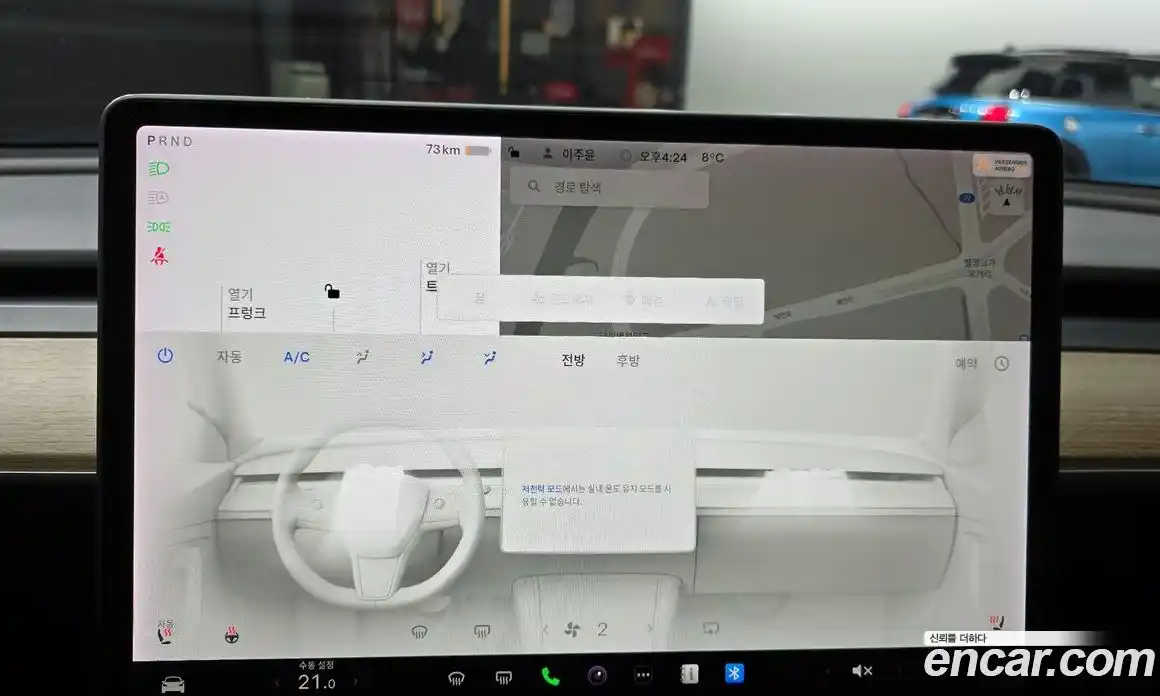The height and width of the screenshot is (696, 1160).
Task: Open vehicle controls car icon
Action: [173, 683]
